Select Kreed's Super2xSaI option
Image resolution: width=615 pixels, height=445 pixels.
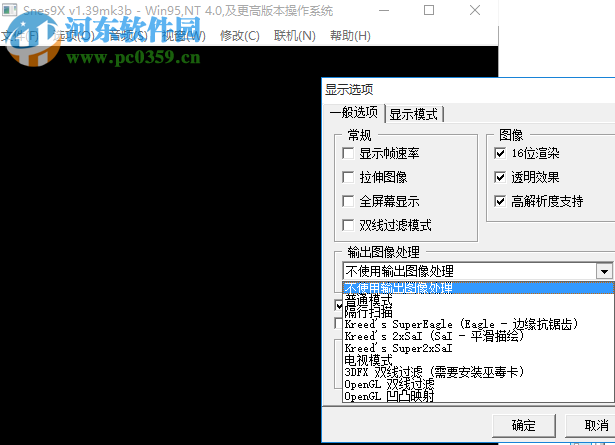[478, 348]
